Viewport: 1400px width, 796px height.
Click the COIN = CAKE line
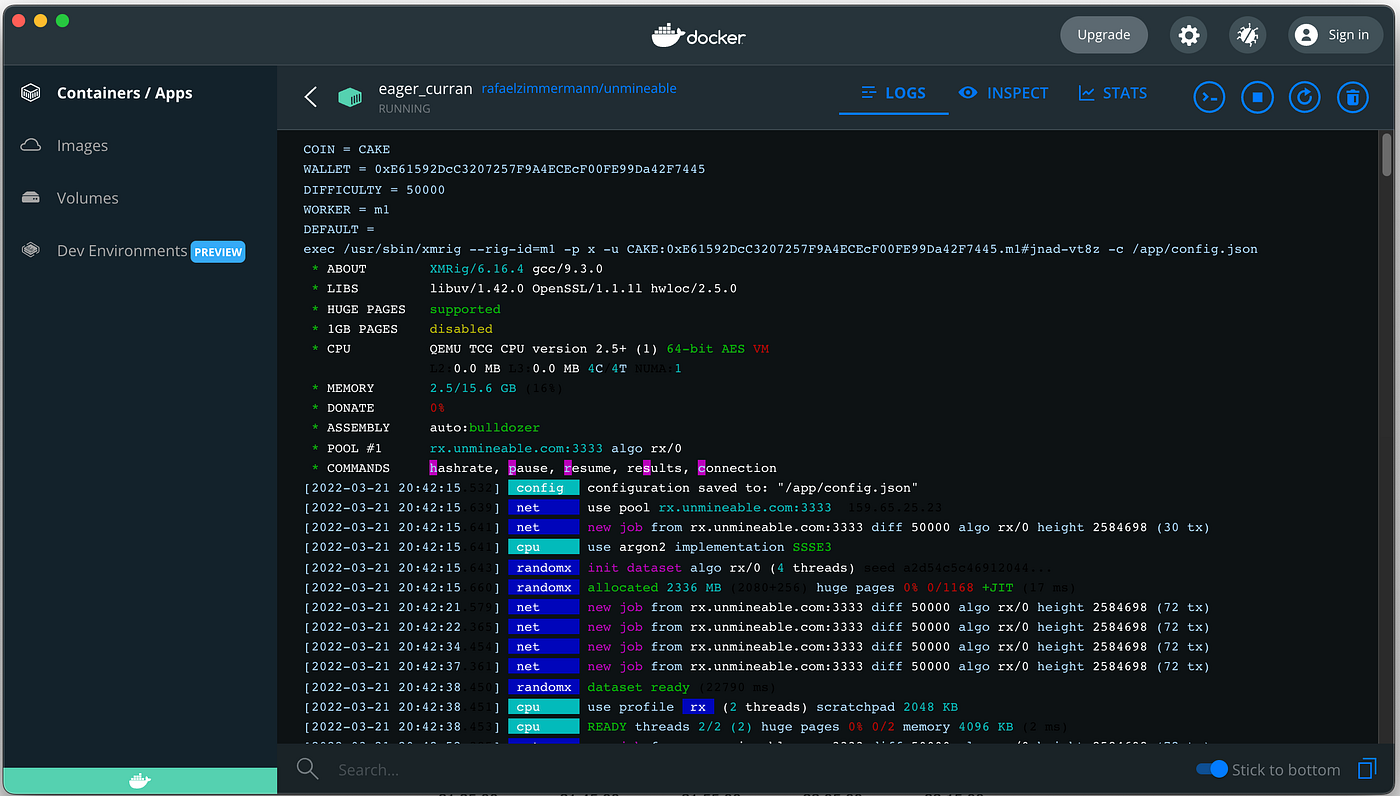pos(347,149)
